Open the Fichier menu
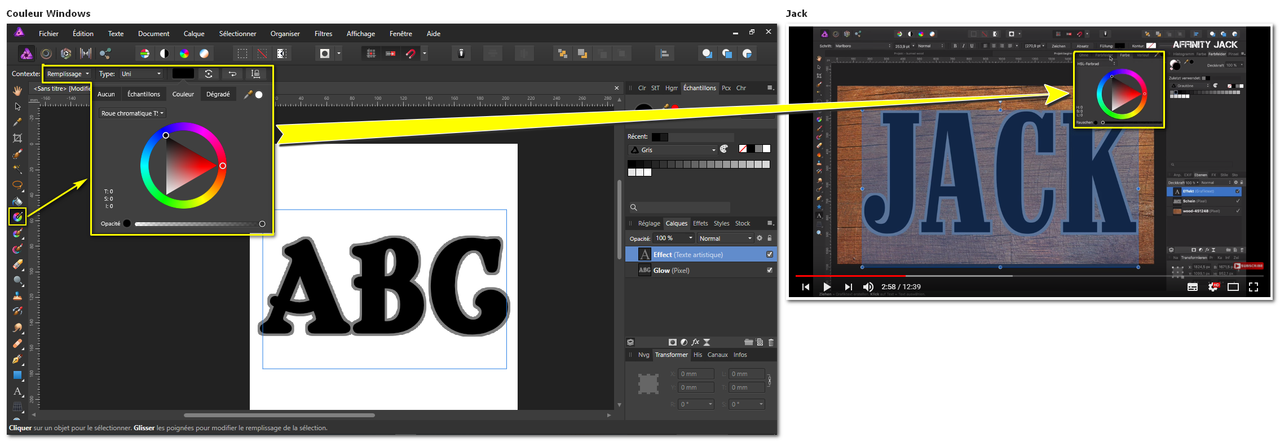 point(48,33)
